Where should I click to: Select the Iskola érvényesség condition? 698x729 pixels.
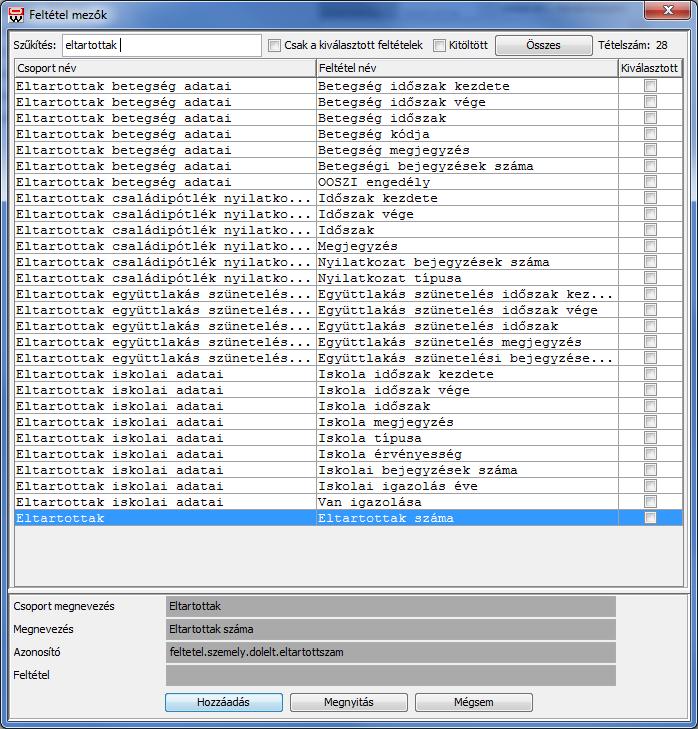coord(349,454)
